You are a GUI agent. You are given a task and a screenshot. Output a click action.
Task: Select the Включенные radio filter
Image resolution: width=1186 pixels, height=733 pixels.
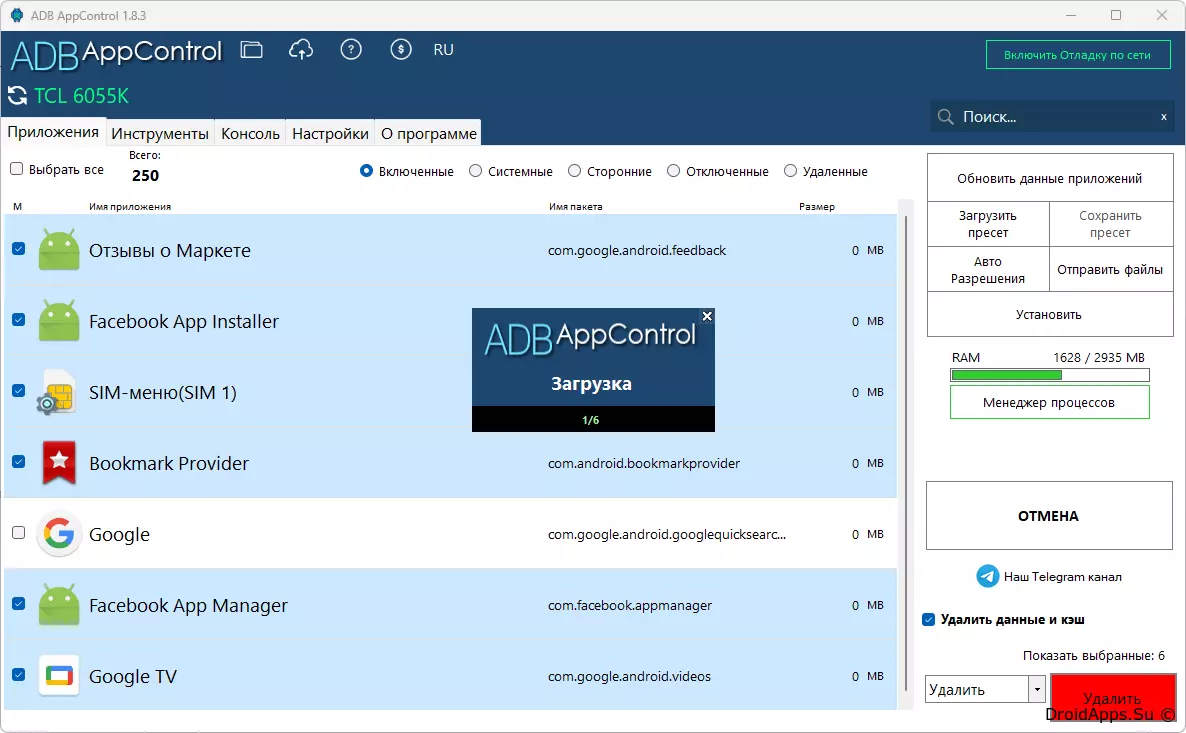click(x=367, y=171)
